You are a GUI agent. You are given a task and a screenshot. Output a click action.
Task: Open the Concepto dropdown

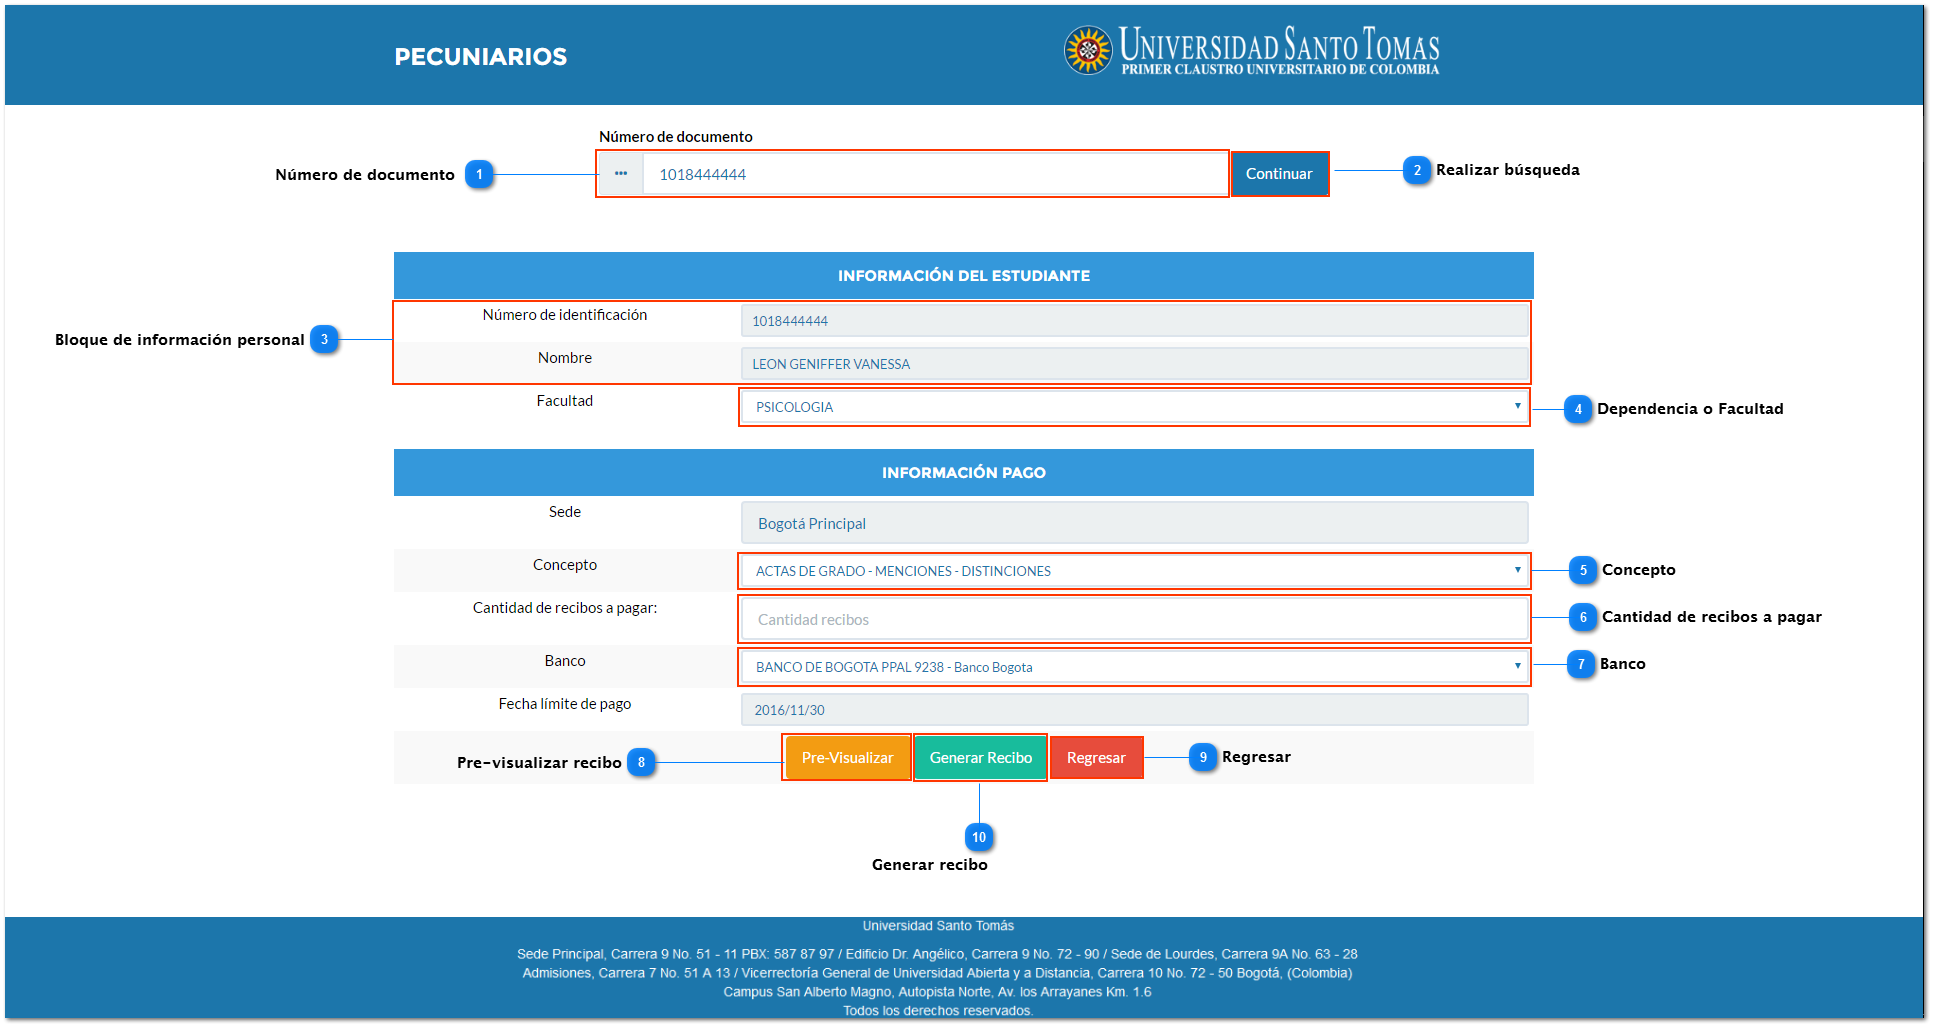click(1134, 571)
